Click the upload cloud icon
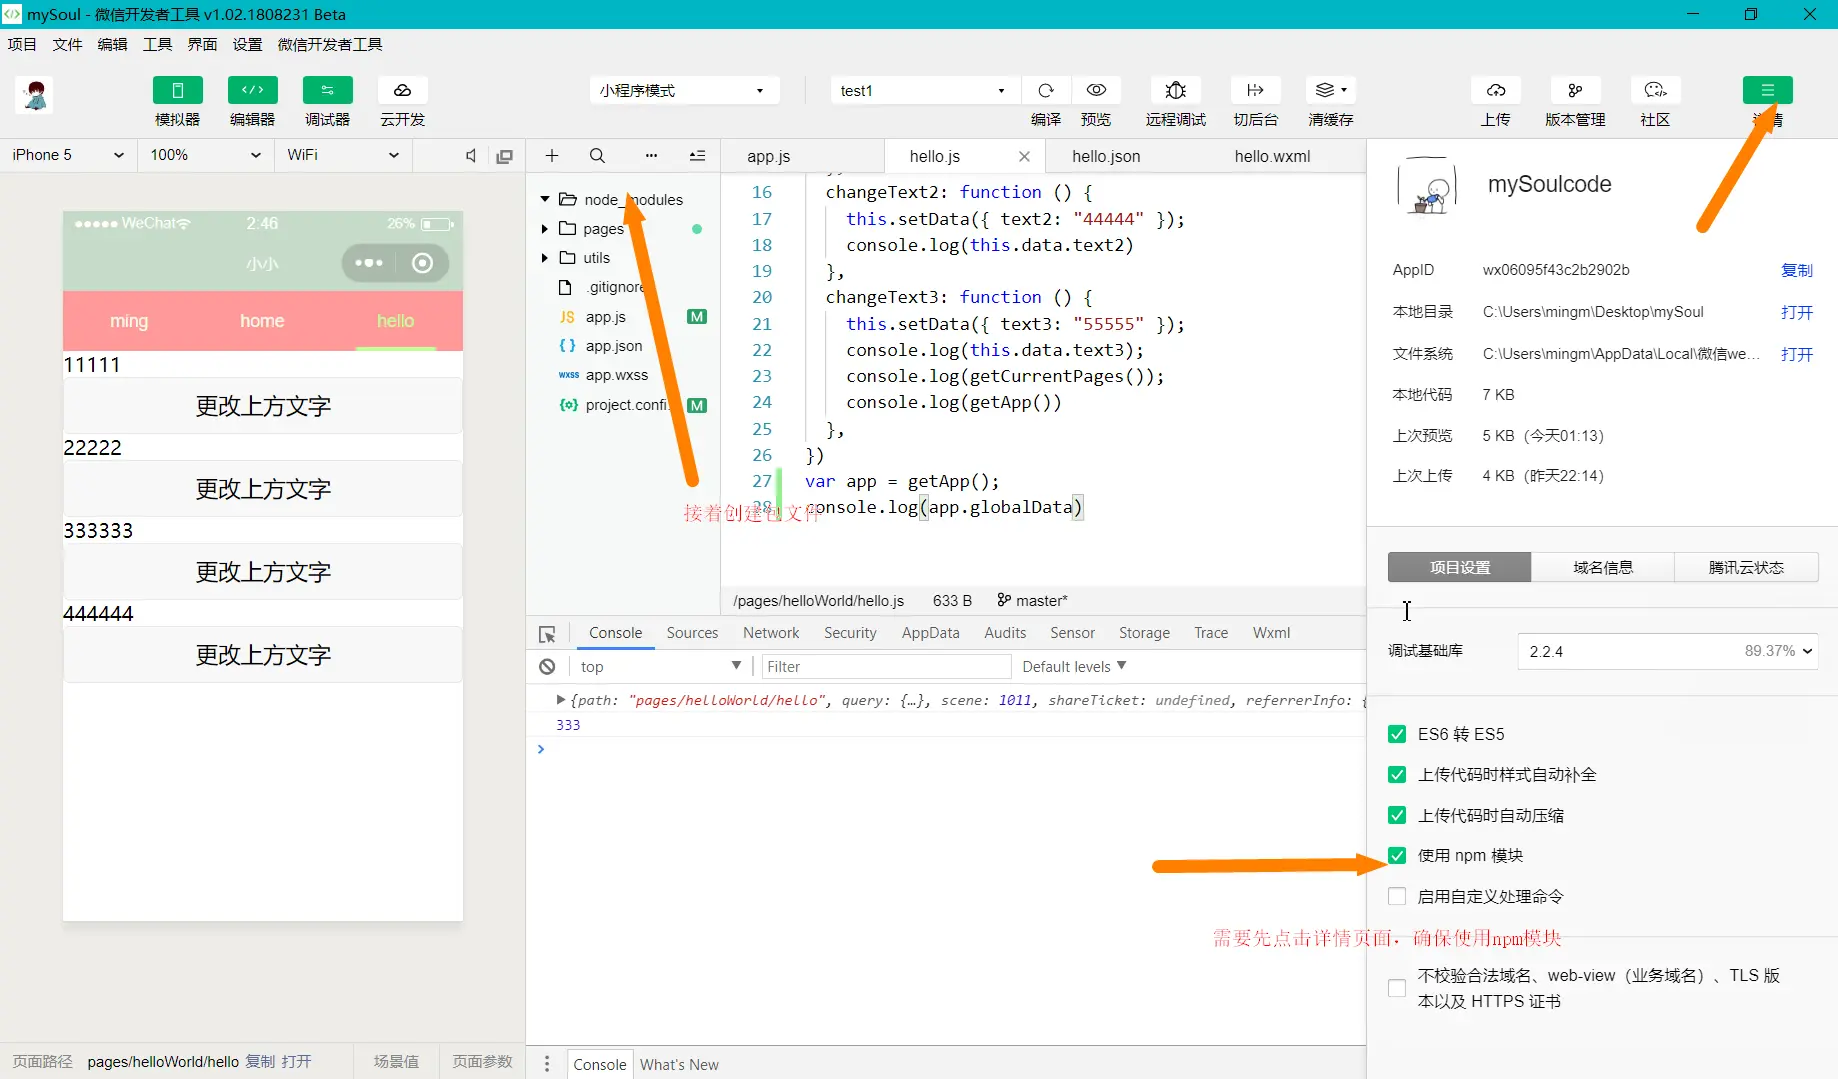 [1496, 90]
